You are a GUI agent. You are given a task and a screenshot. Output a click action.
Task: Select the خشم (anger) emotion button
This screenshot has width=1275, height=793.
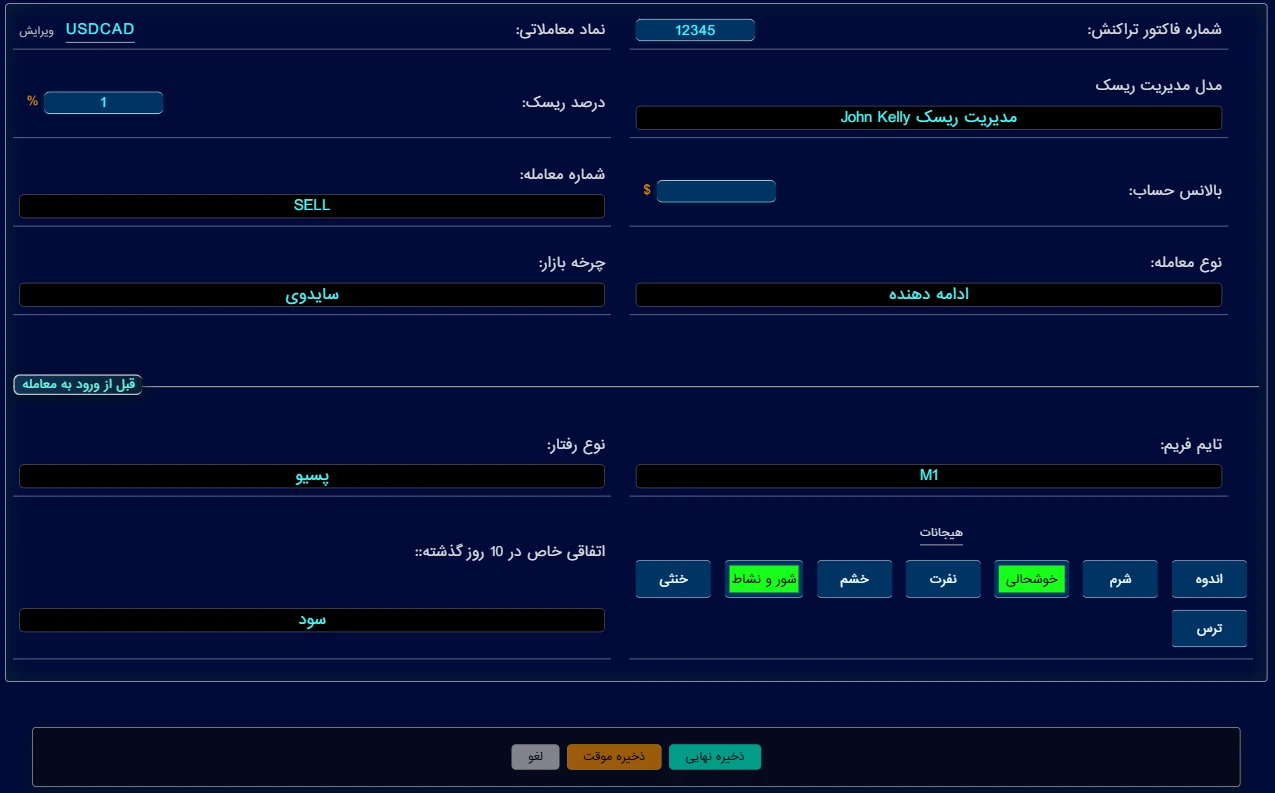point(854,579)
